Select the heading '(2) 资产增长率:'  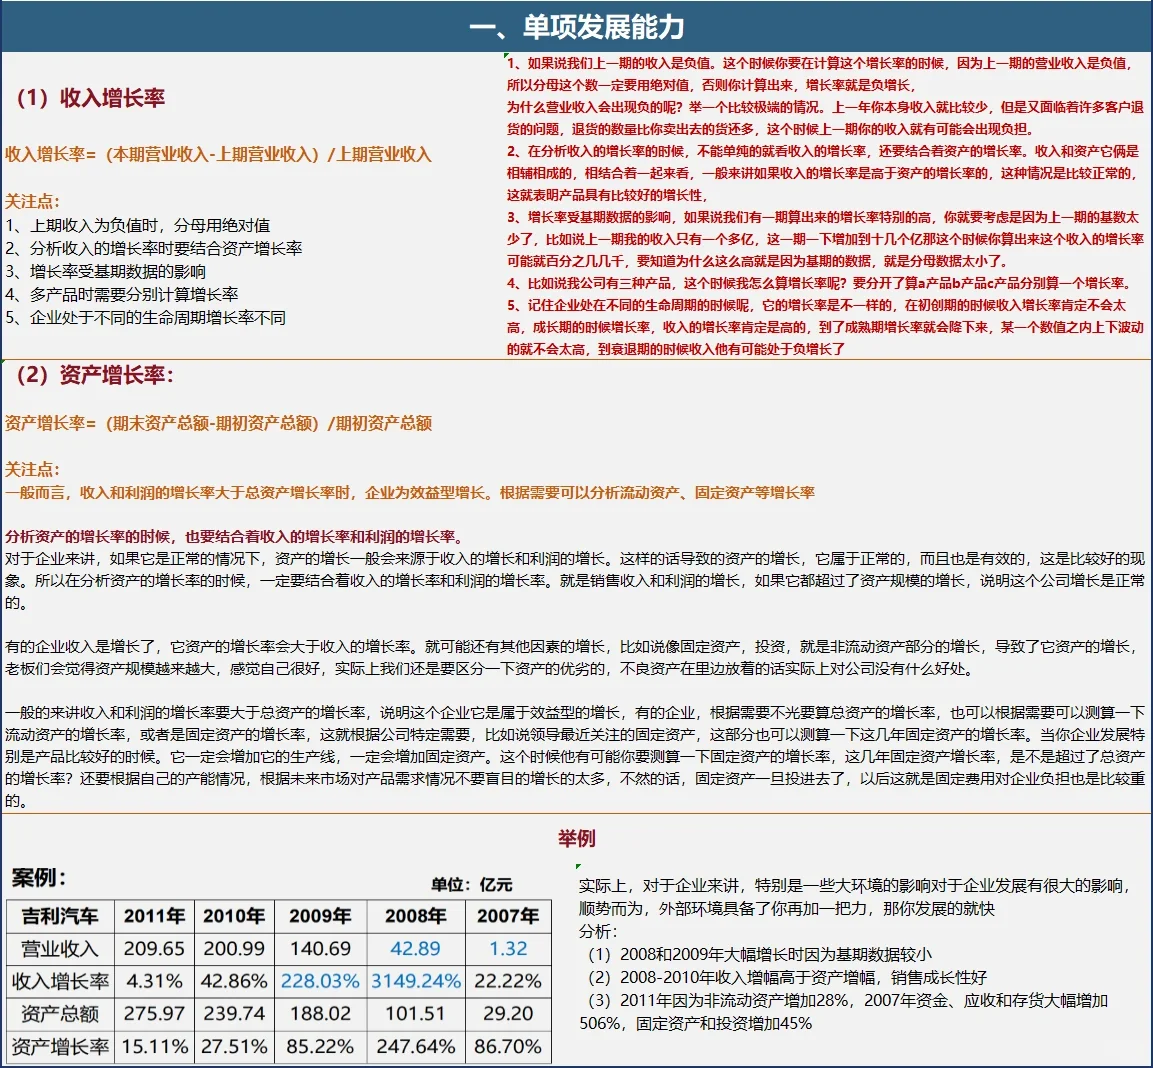pos(95,375)
